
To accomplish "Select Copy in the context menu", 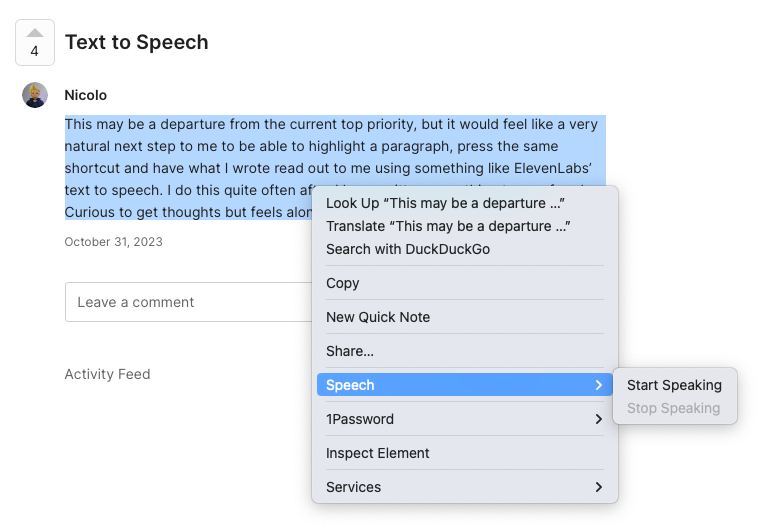I will click(343, 283).
